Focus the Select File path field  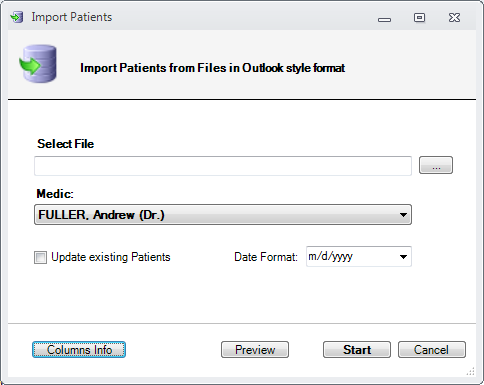point(223,166)
